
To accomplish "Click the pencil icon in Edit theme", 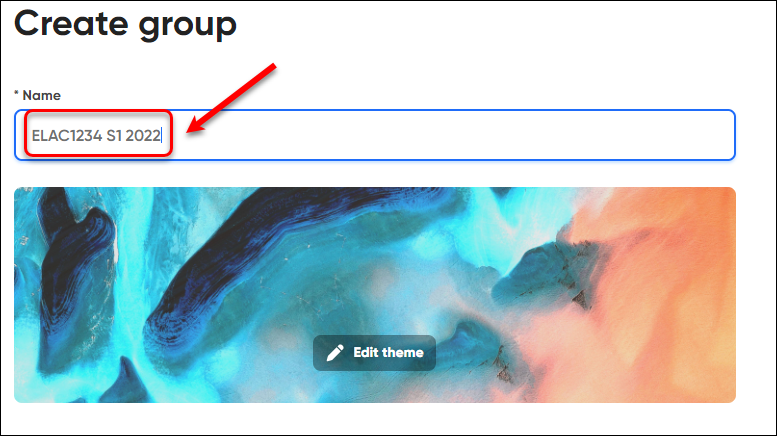I will tap(335, 353).
